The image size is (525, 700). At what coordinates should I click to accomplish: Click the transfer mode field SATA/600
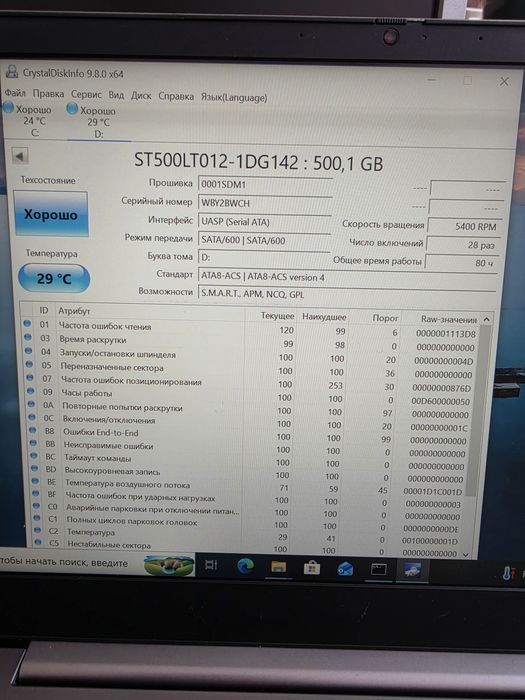tap(264, 240)
